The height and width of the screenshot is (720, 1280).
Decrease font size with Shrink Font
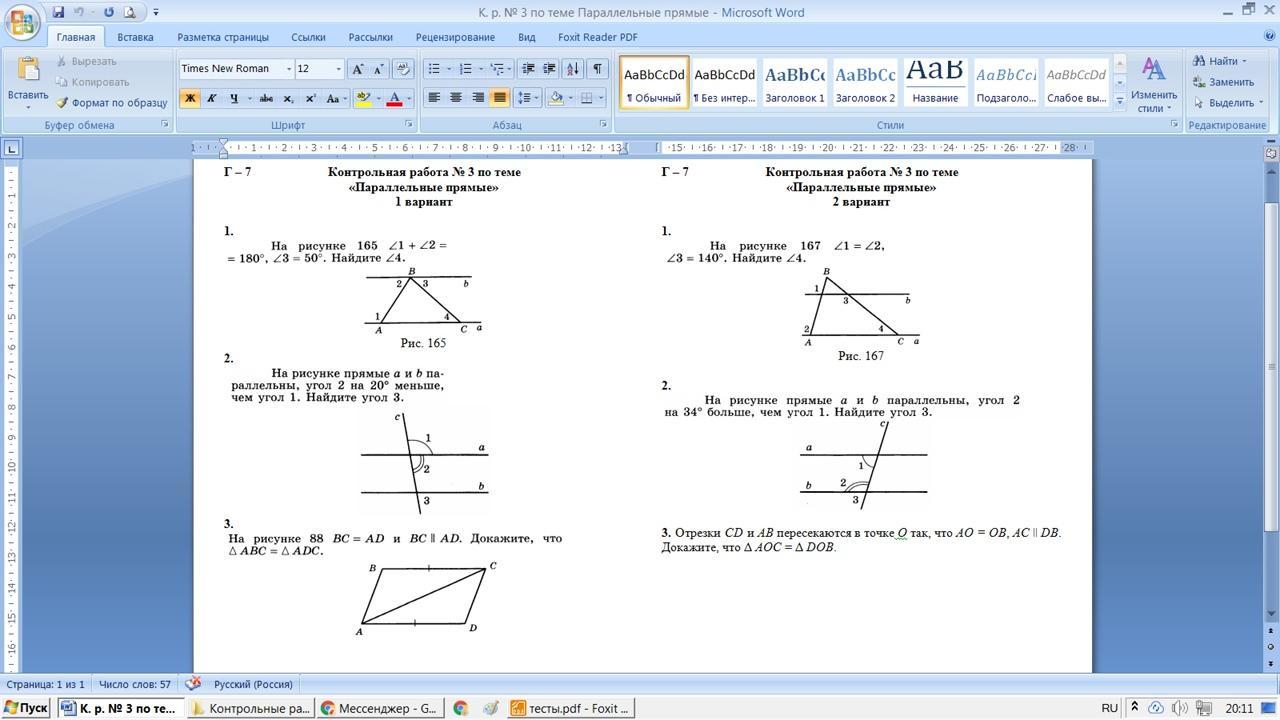379,69
